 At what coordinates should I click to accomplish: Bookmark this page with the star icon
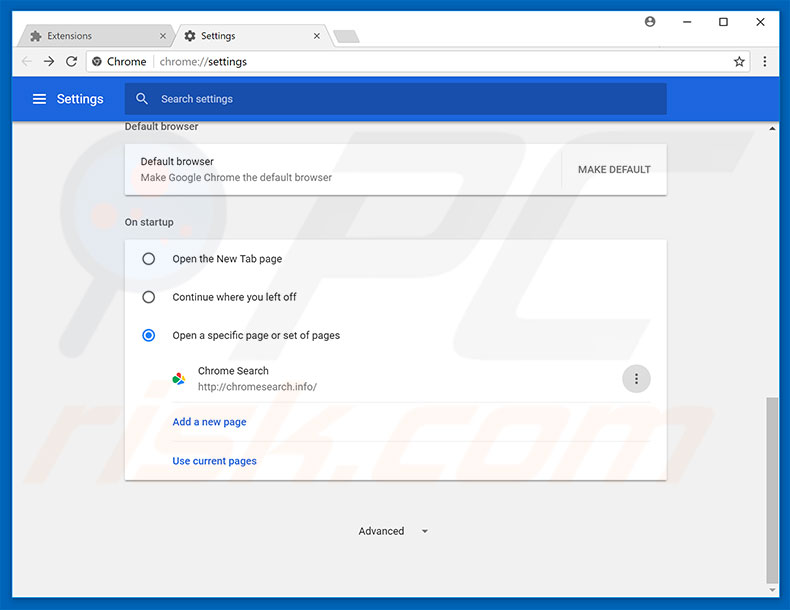(739, 61)
